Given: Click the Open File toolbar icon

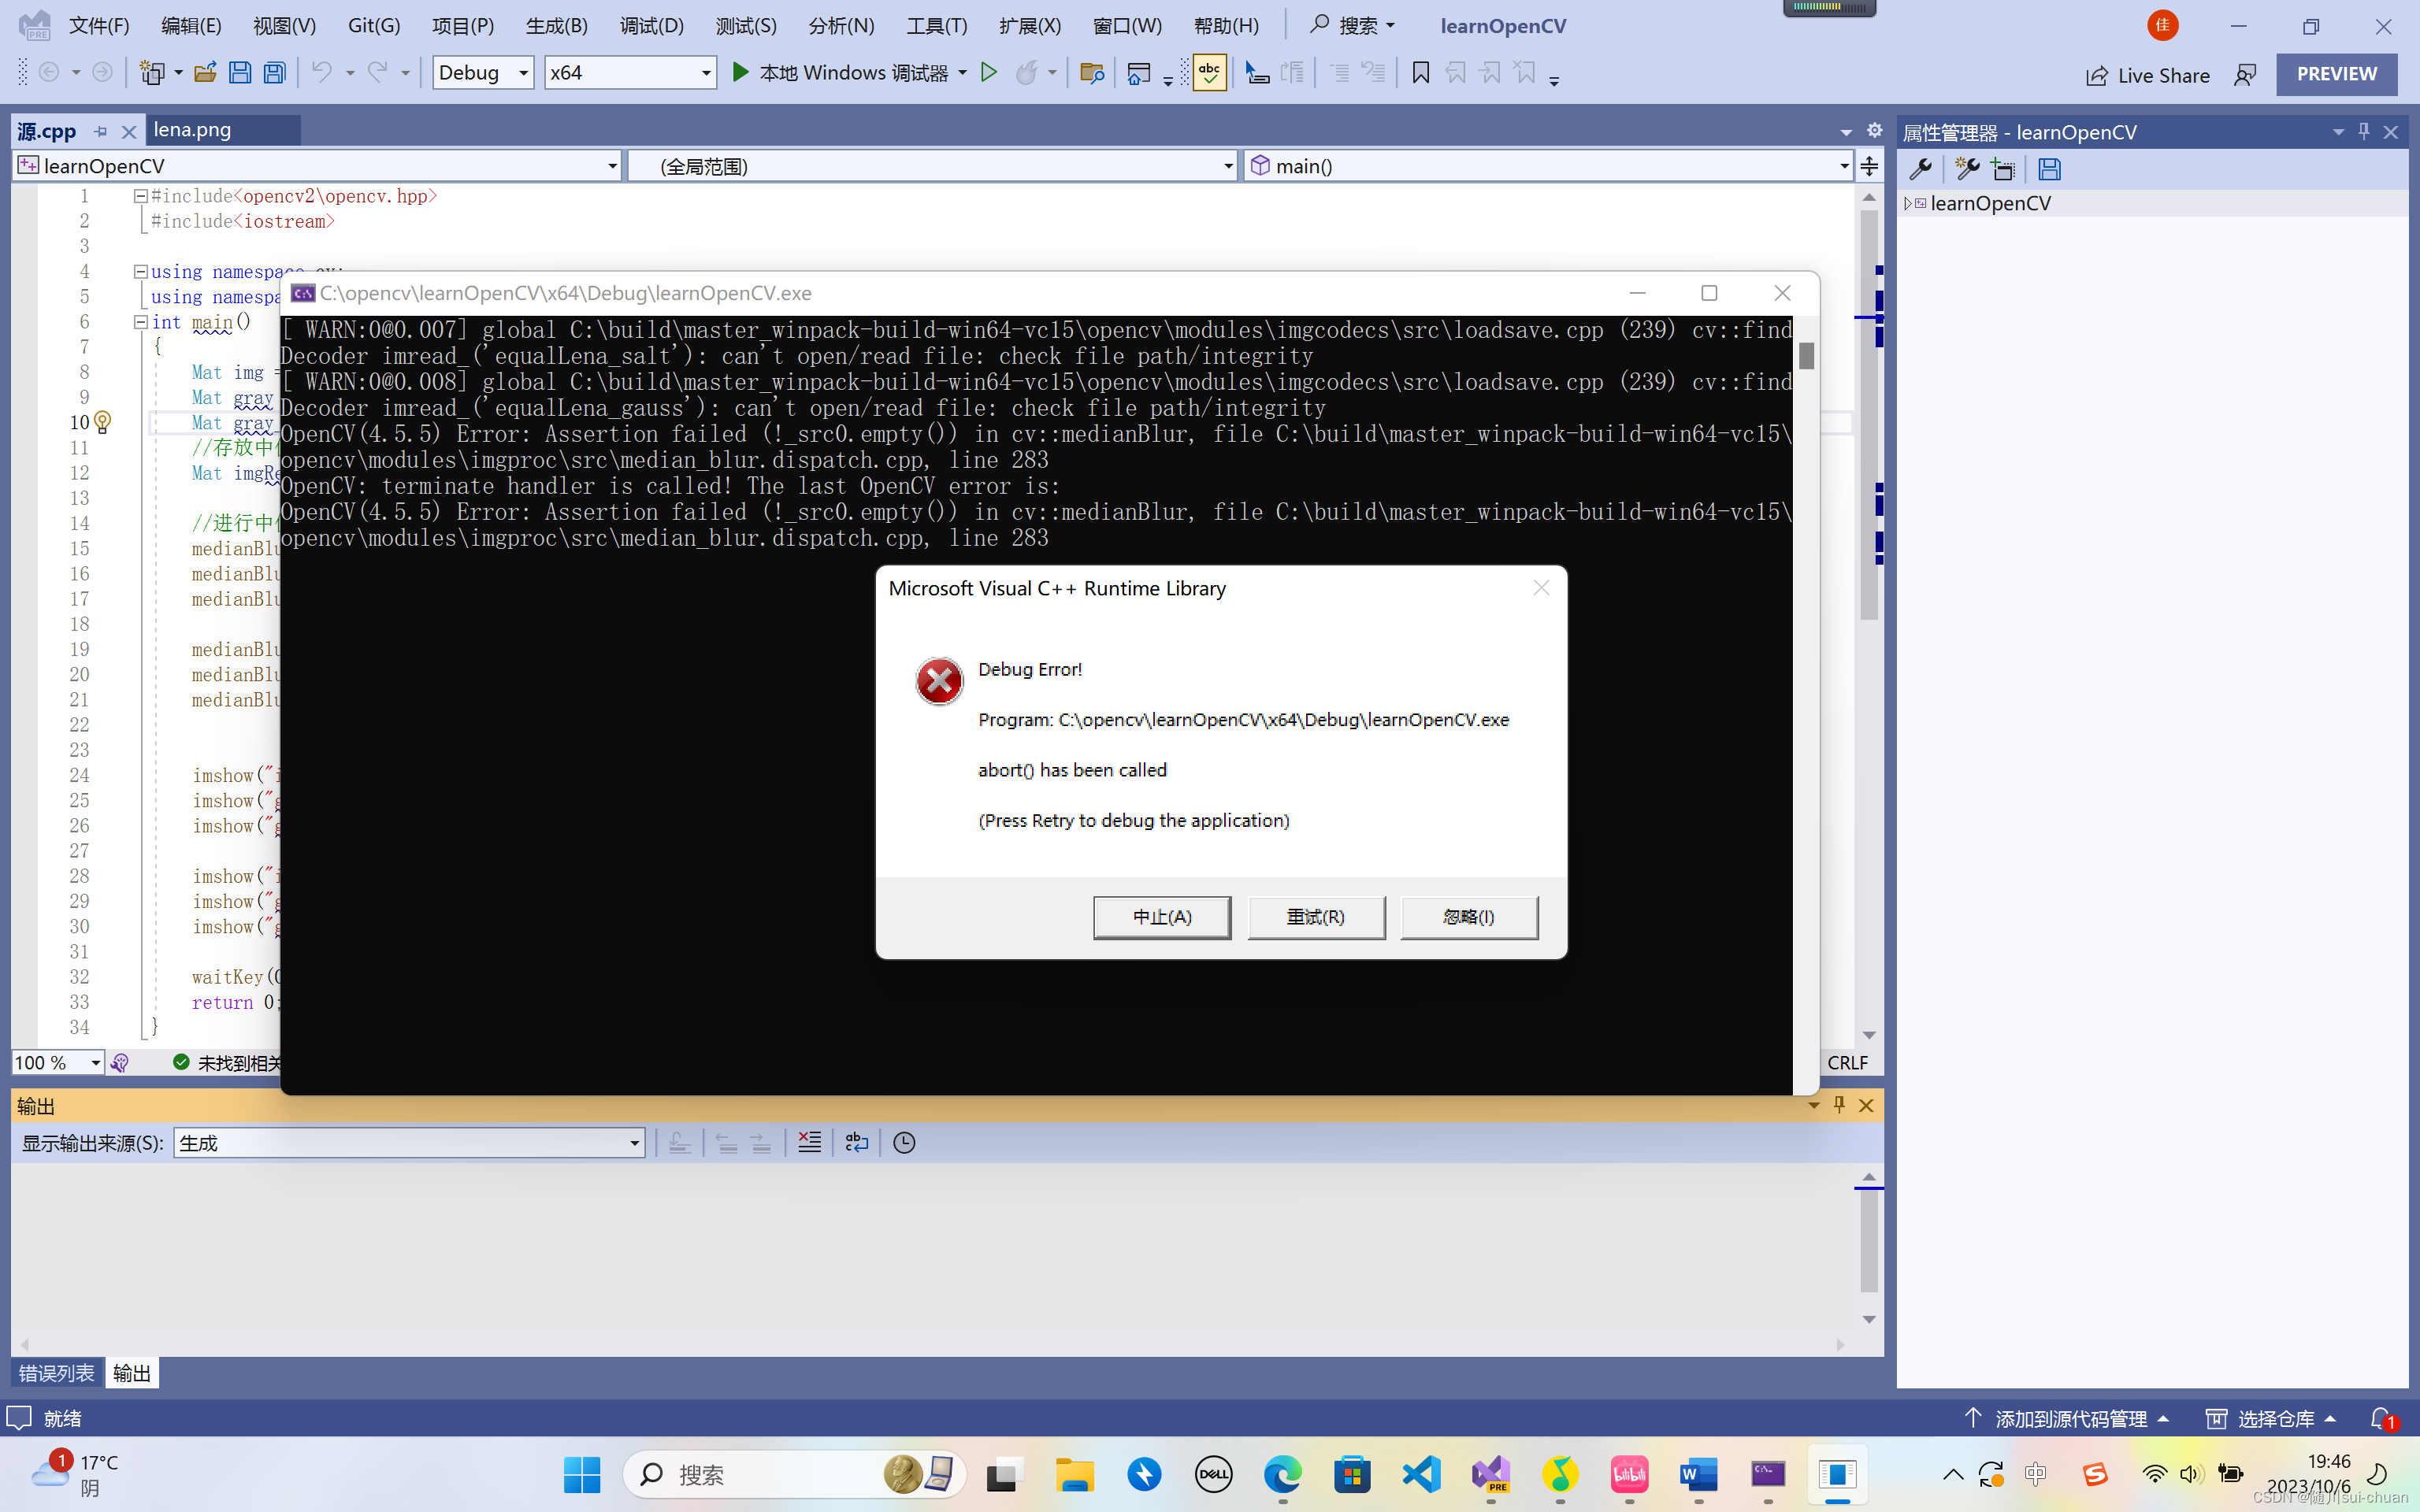Looking at the screenshot, I should click(x=205, y=73).
